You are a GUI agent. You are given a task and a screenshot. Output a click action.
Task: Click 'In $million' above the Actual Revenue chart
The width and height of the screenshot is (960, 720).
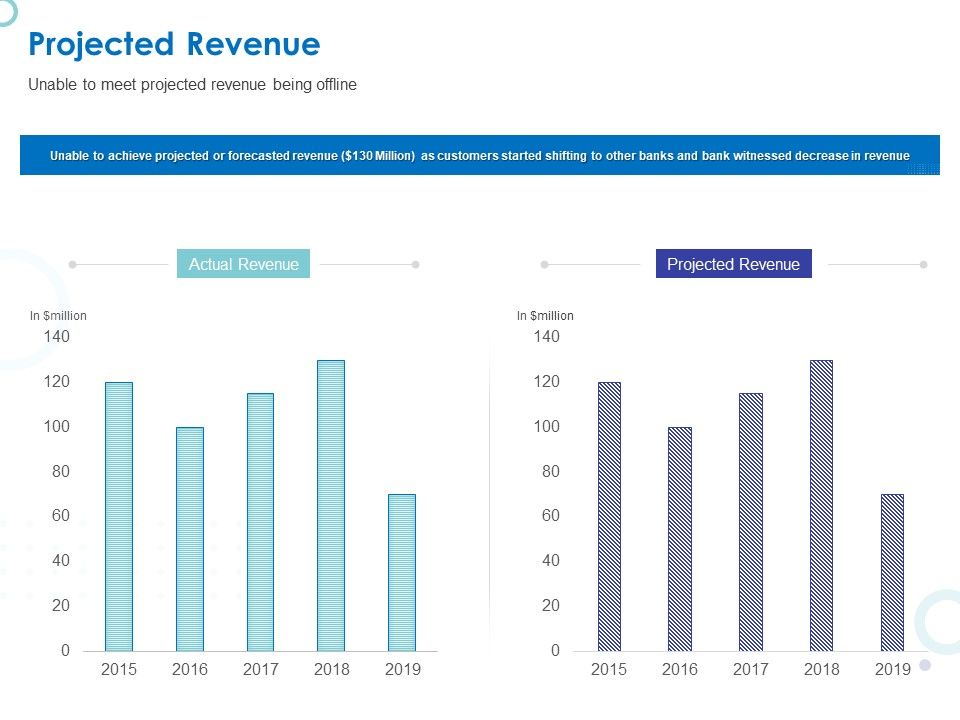[58, 315]
